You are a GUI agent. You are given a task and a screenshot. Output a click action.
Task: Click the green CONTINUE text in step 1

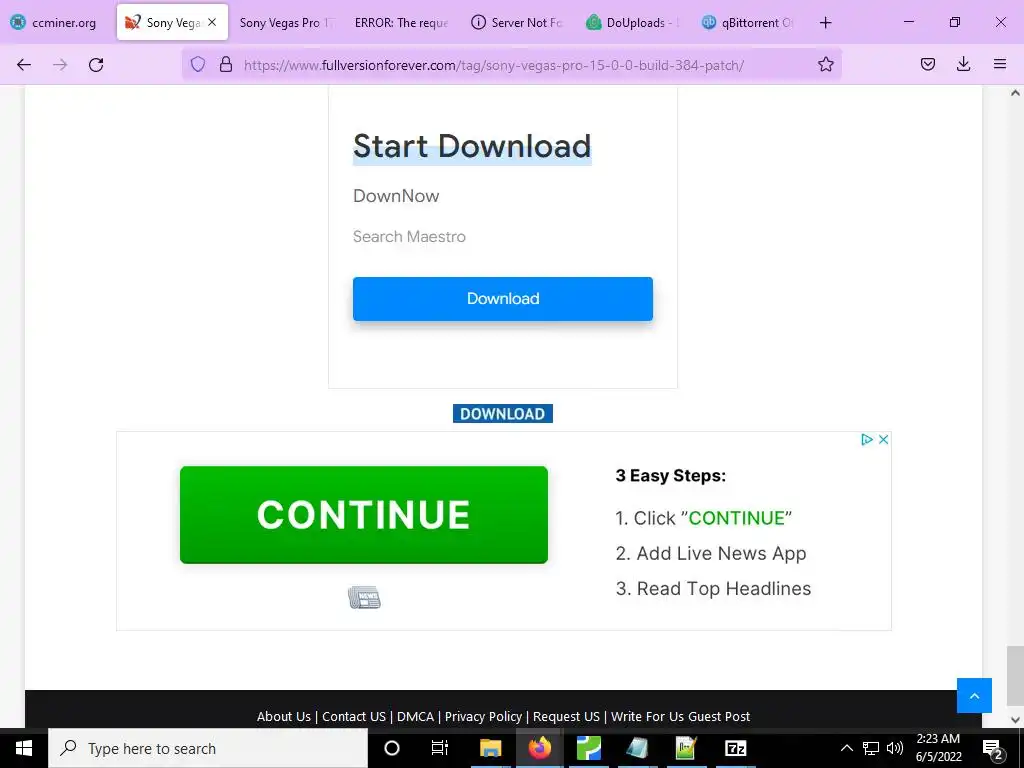[737, 518]
